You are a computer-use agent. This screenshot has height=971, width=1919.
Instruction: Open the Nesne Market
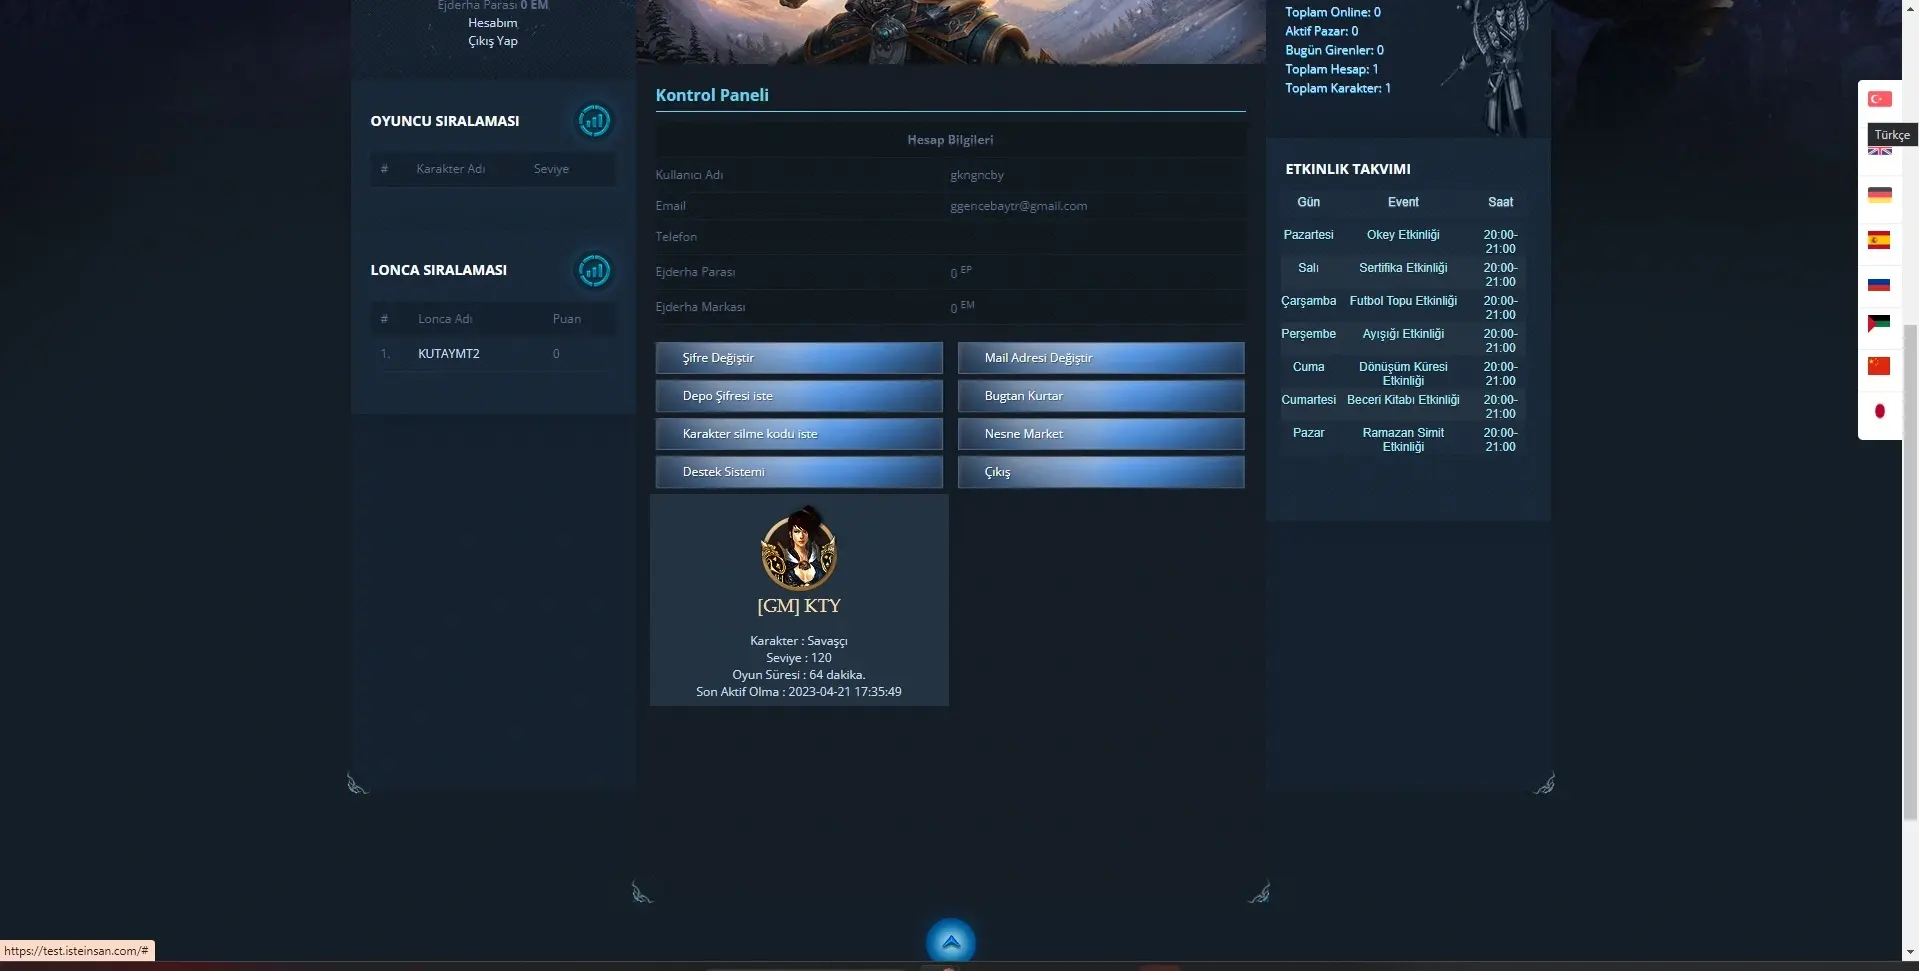(x=1100, y=433)
